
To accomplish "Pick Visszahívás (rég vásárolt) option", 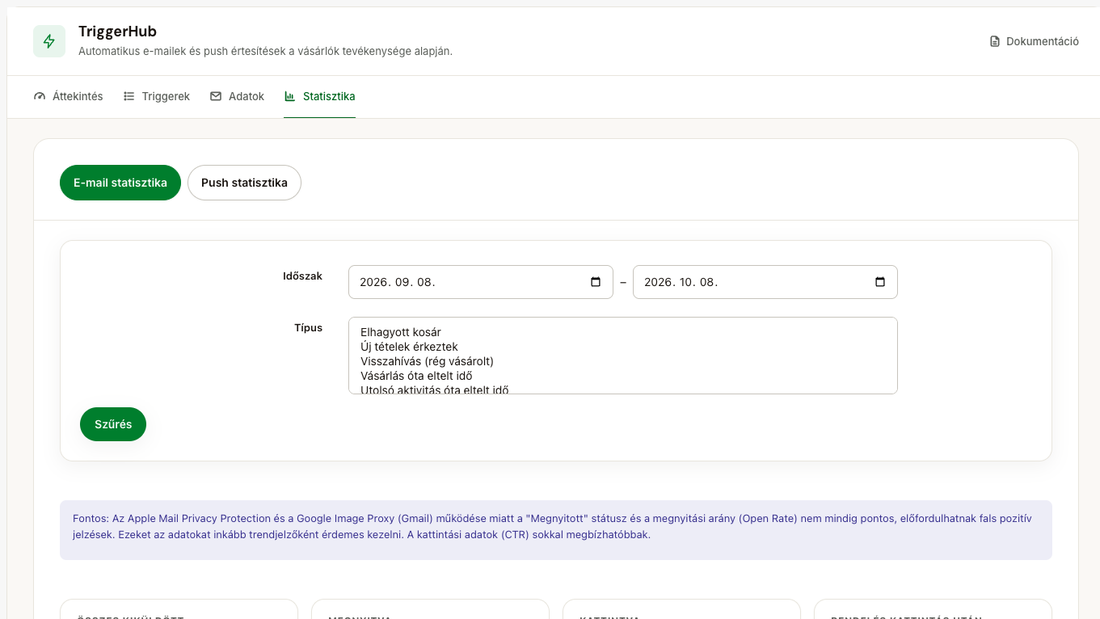I will pos(622,361).
